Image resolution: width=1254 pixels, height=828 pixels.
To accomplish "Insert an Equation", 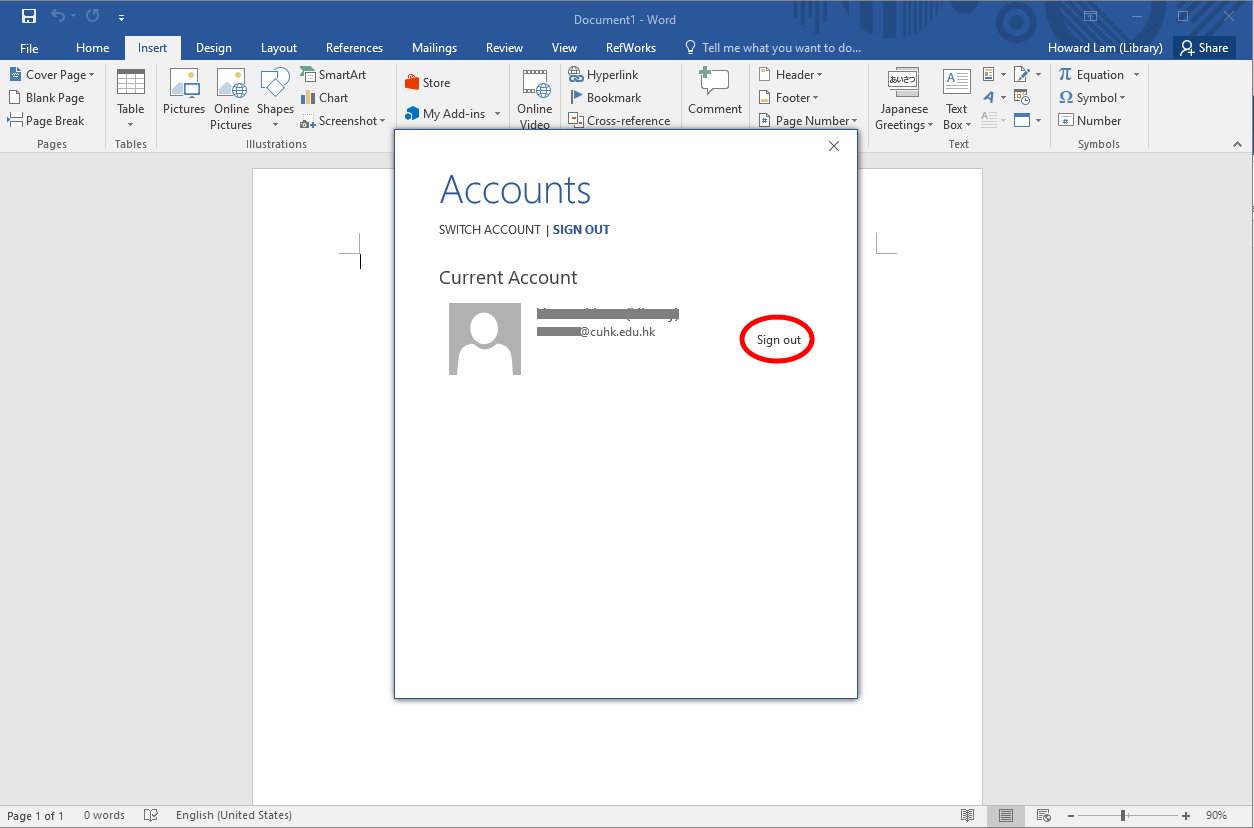I will point(1099,75).
